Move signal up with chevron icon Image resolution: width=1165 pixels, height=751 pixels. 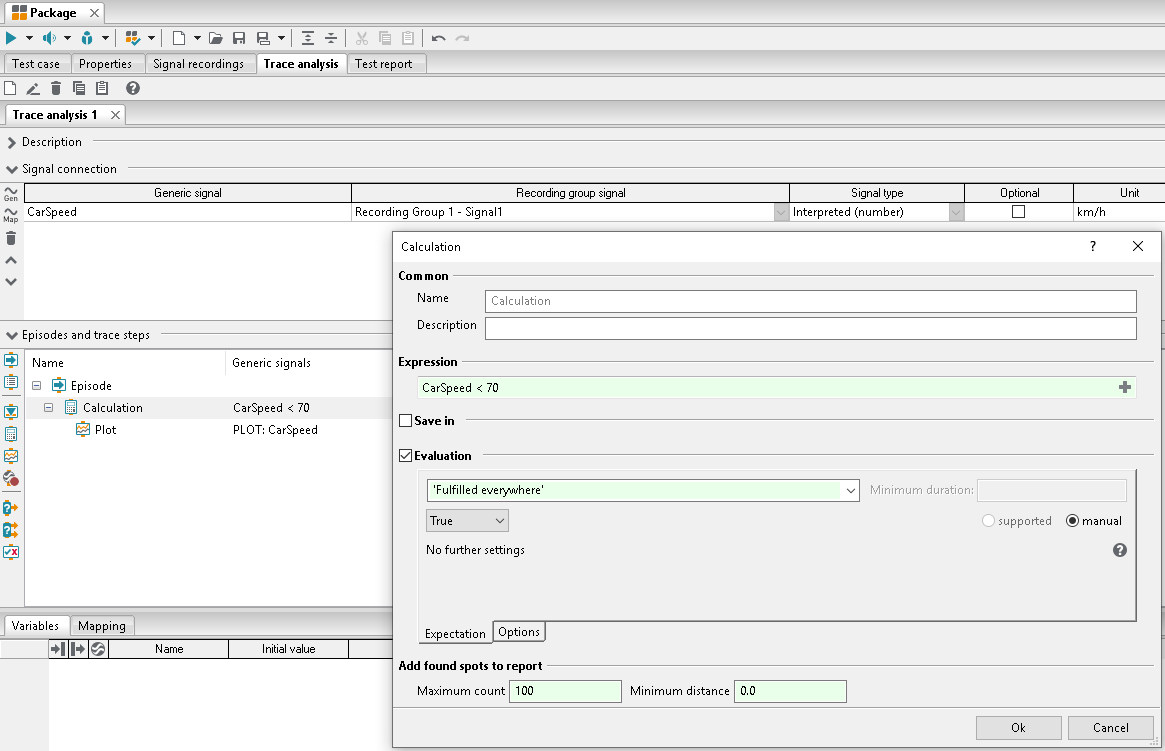(x=10, y=260)
